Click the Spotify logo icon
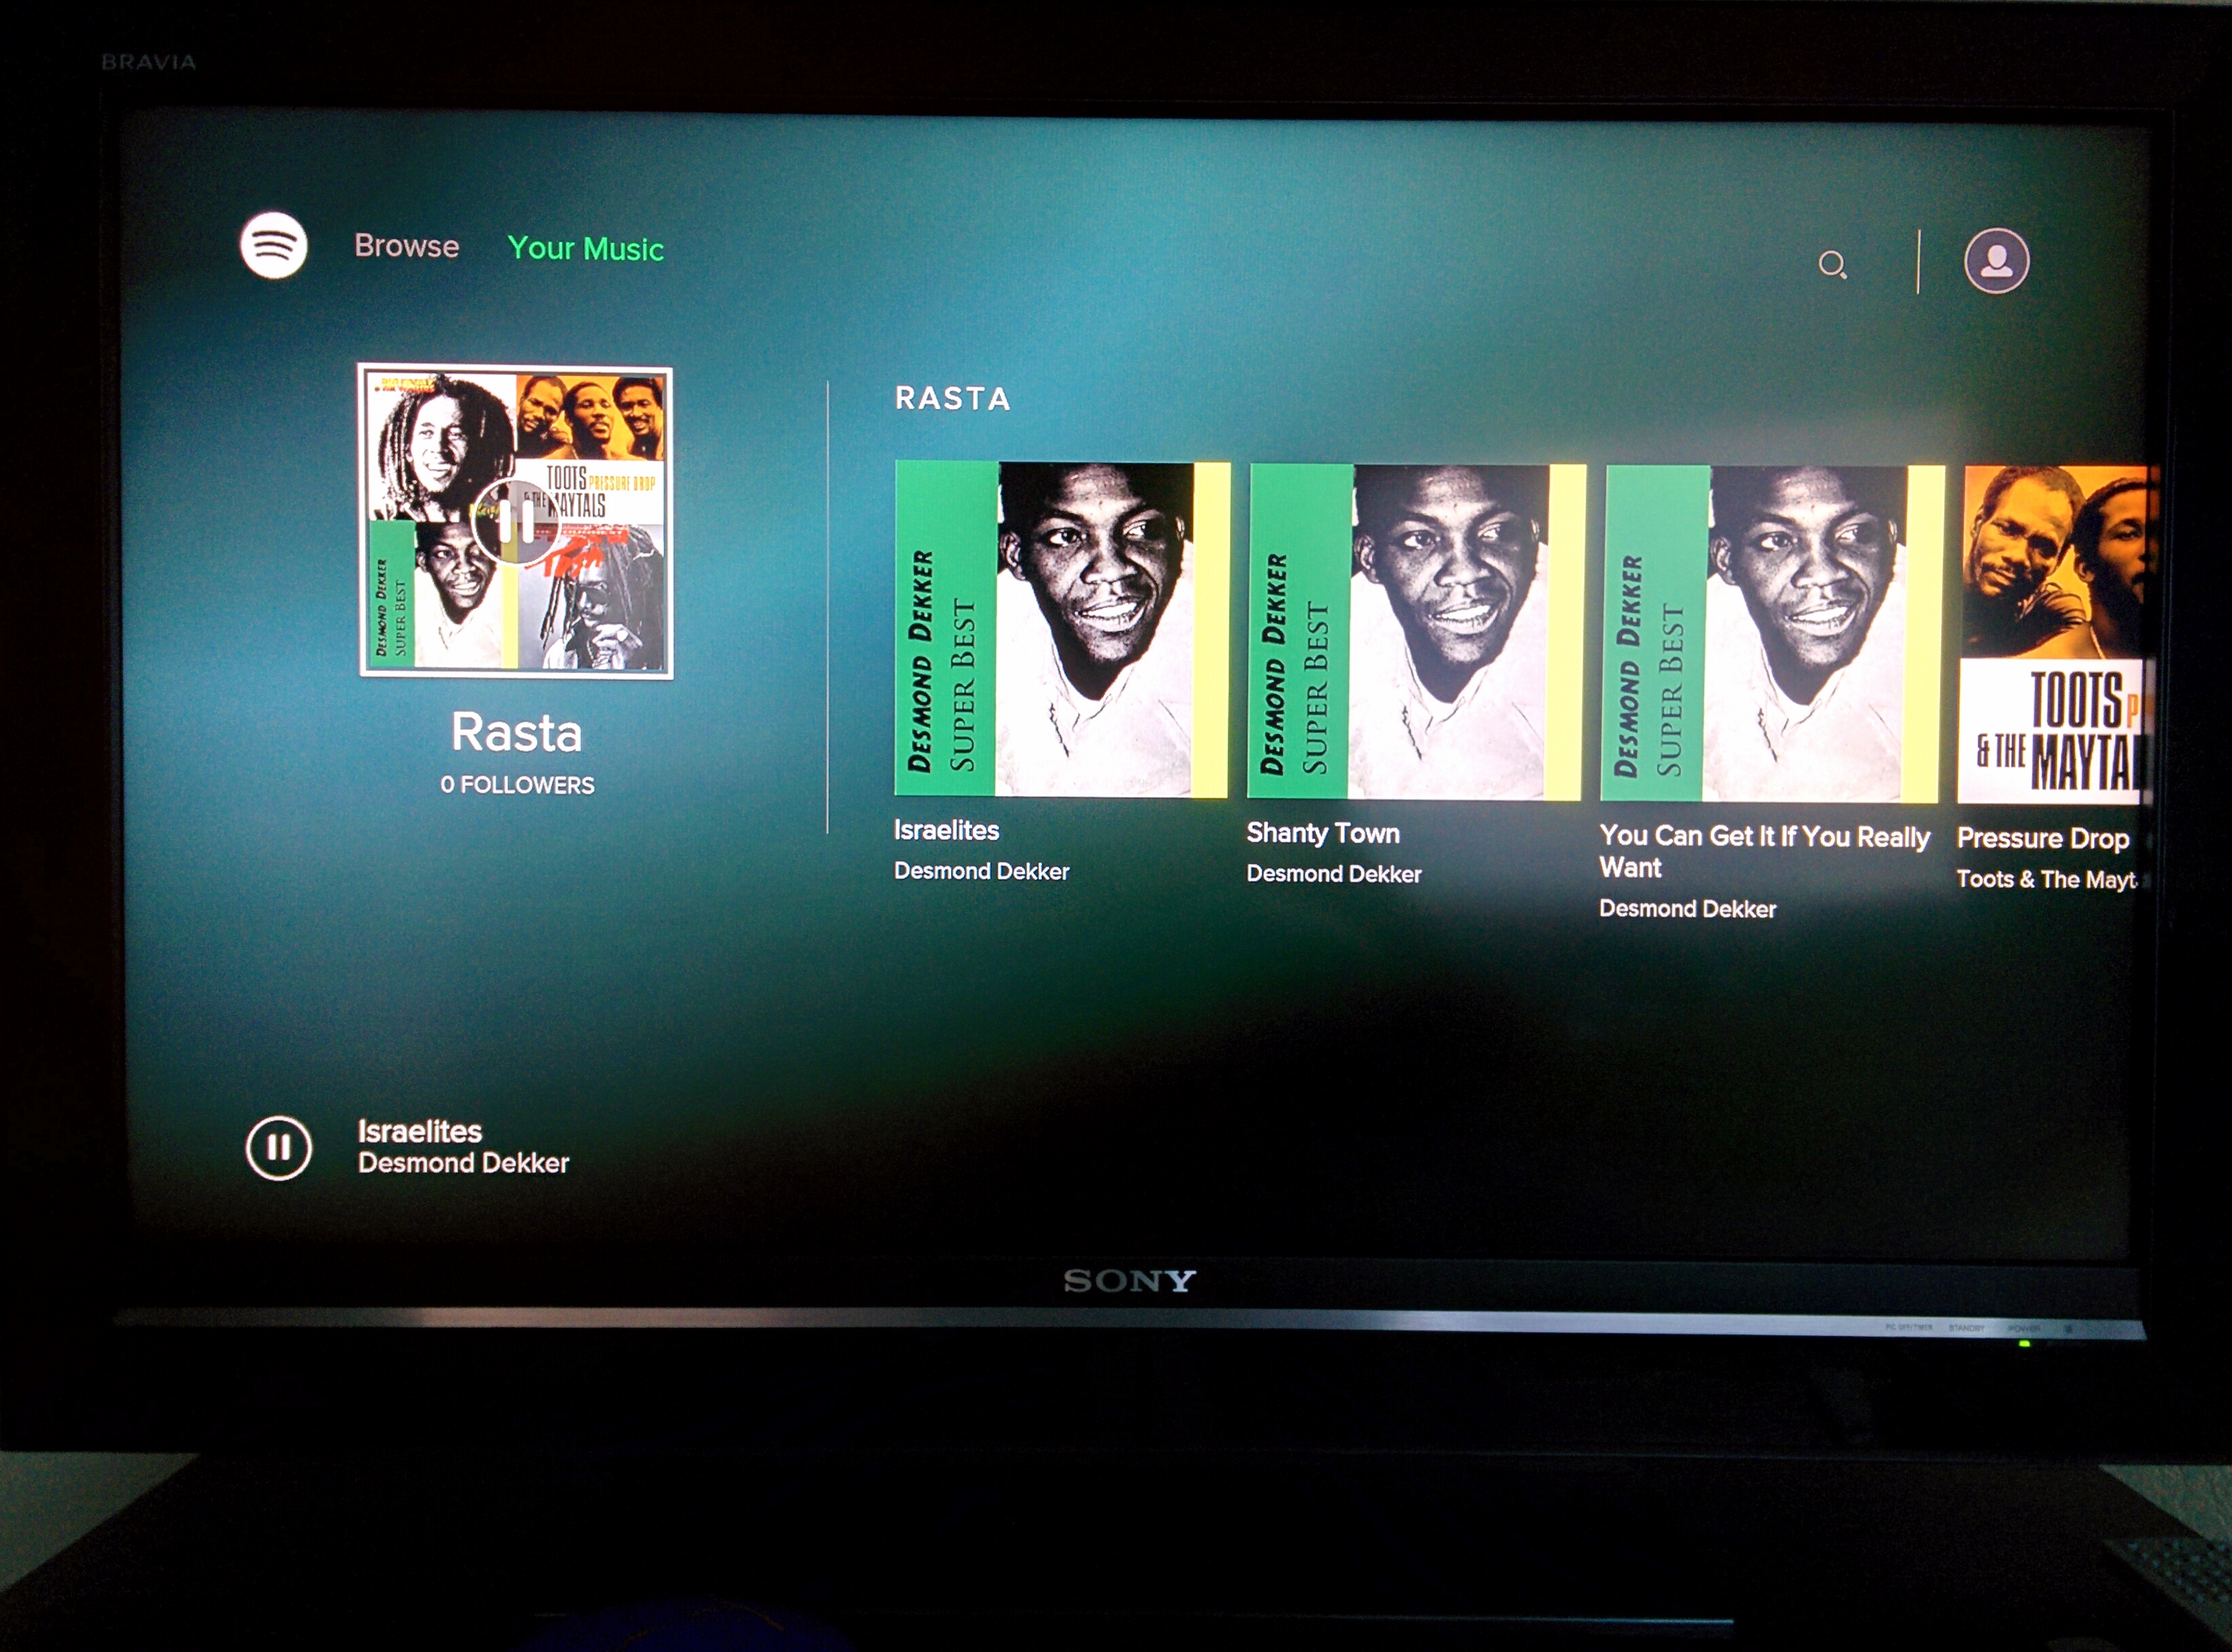 [x=273, y=245]
